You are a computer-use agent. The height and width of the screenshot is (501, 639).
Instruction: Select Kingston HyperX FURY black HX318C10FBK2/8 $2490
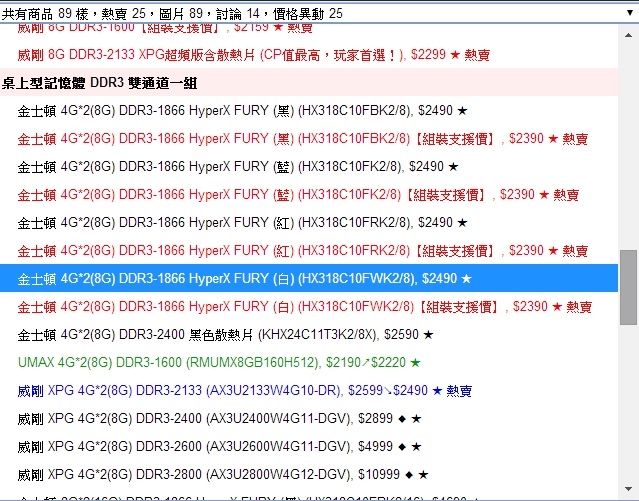tap(309, 110)
